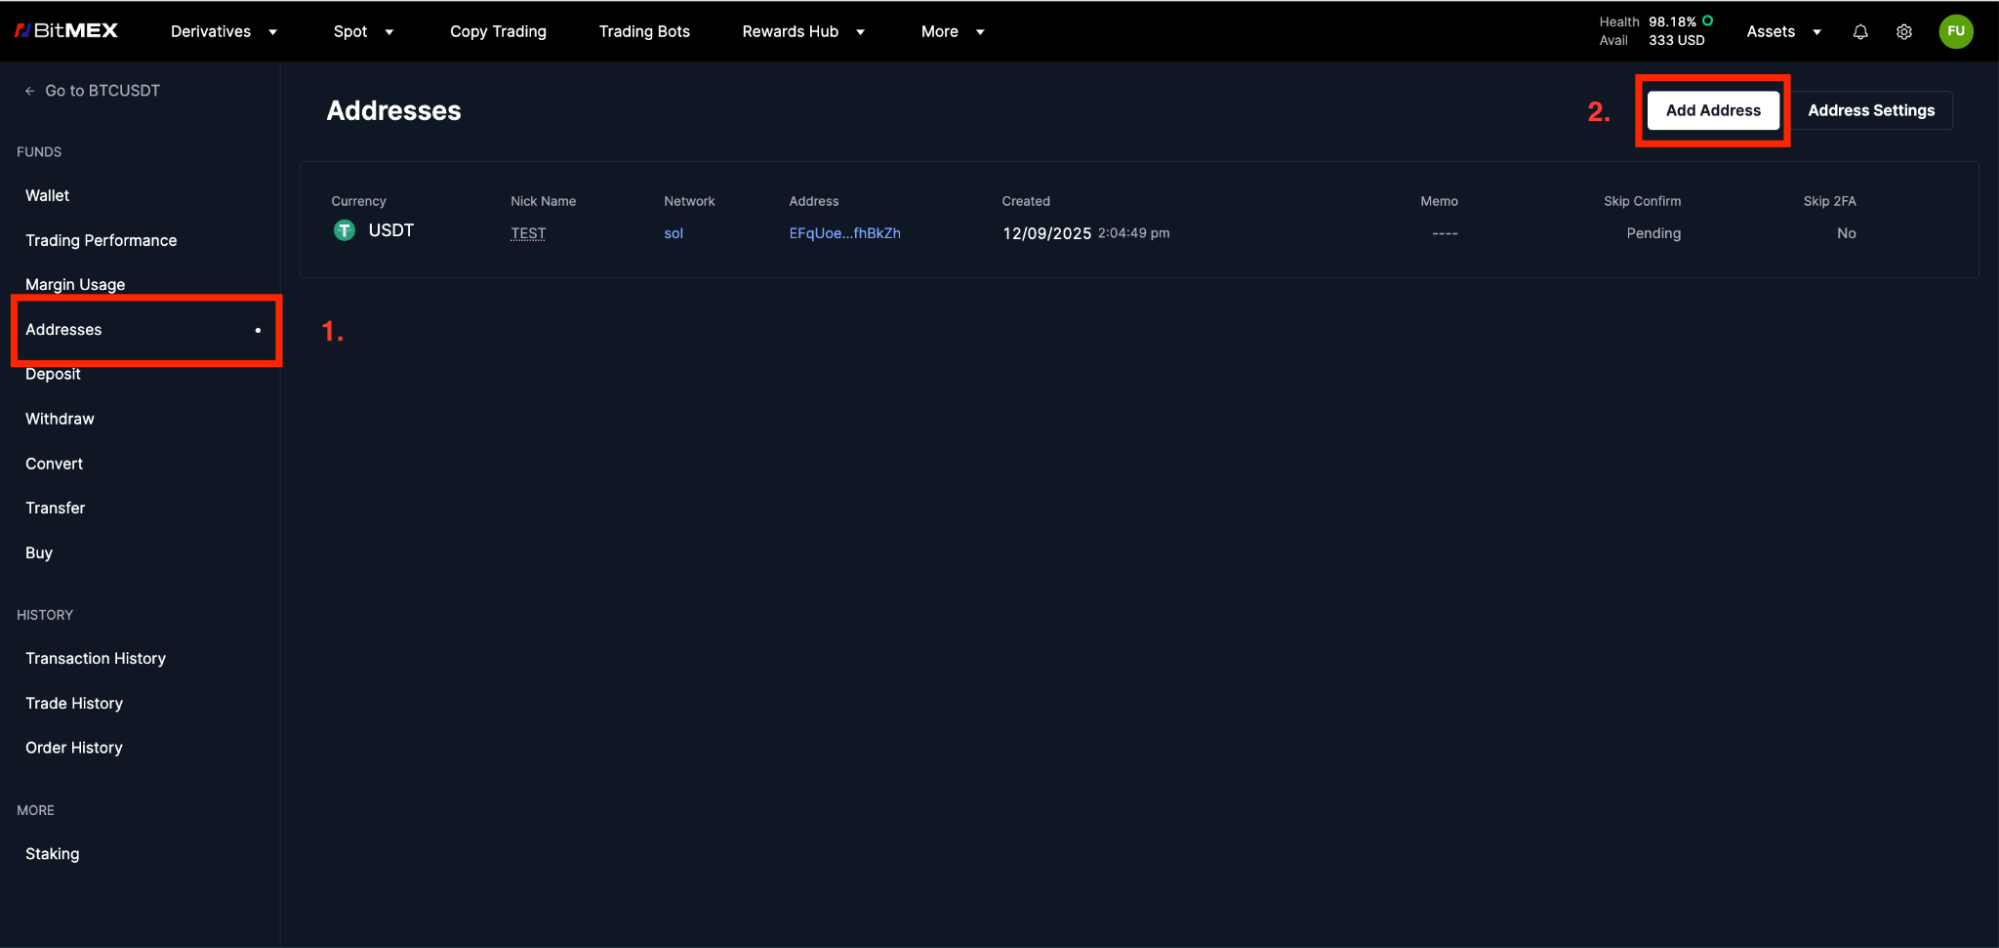The image size is (1999, 948).
Task: Click the FU user avatar
Action: click(1955, 31)
